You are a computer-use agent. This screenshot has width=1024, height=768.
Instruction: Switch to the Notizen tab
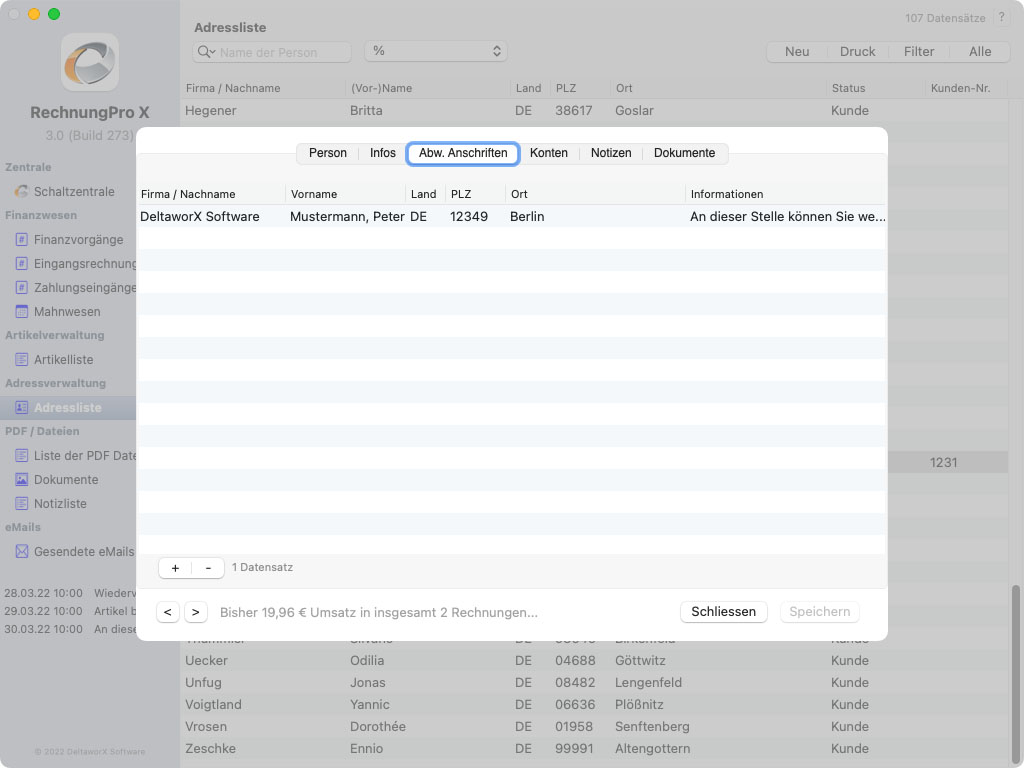(610, 153)
